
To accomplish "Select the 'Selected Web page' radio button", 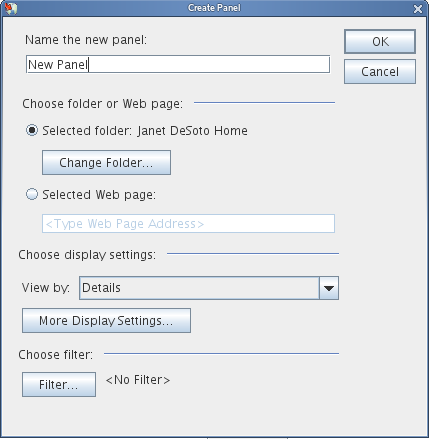I will click(32, 194).
